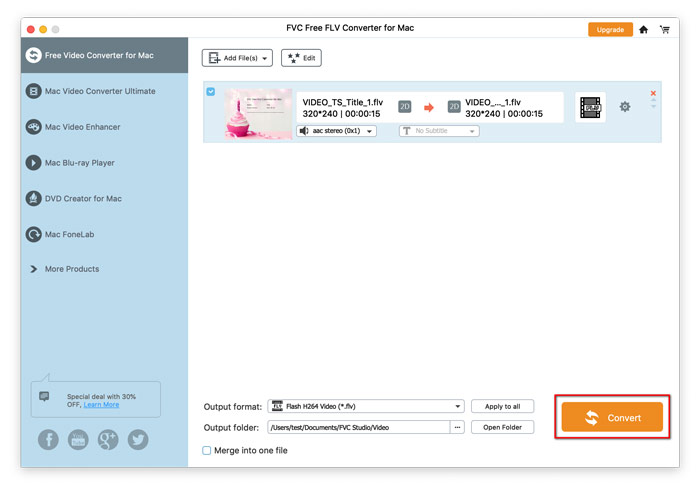This screenshot has height=491, width=700.
Task: Enable Merge into one file checkbox
Action: coord(207,450)
